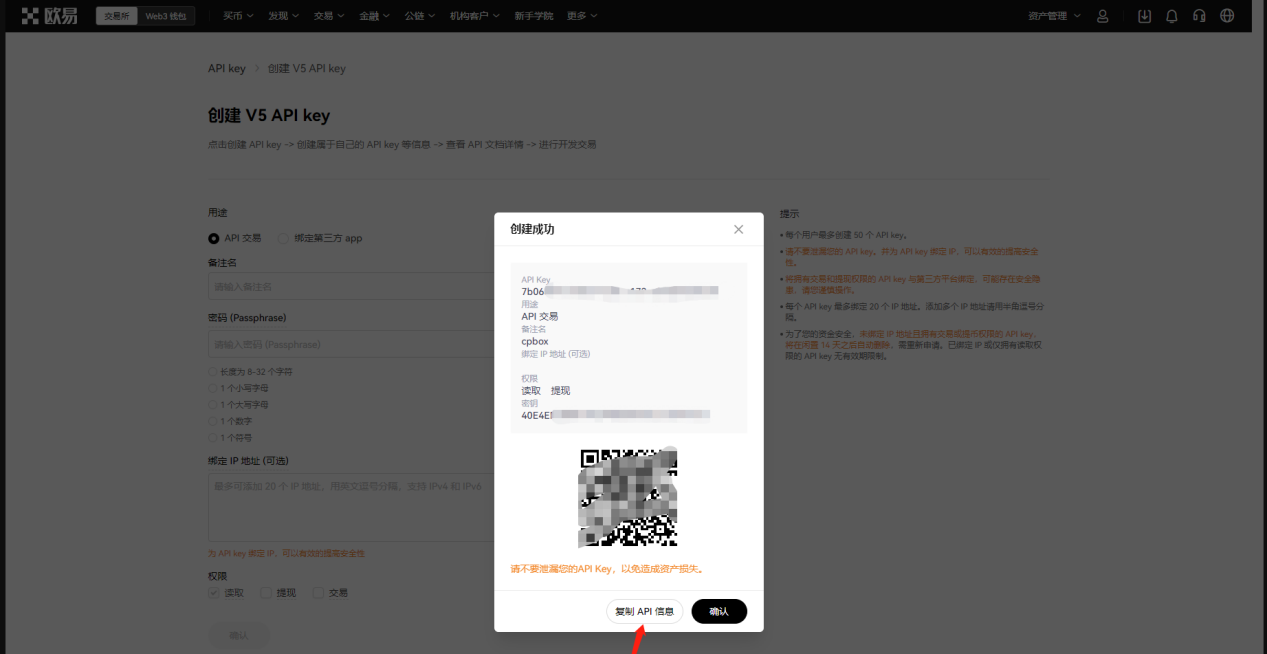This screenshot has height=654, width=1267.
Task: Click the 长度为 8-32 个字符 requirement text
Action: 255,372
